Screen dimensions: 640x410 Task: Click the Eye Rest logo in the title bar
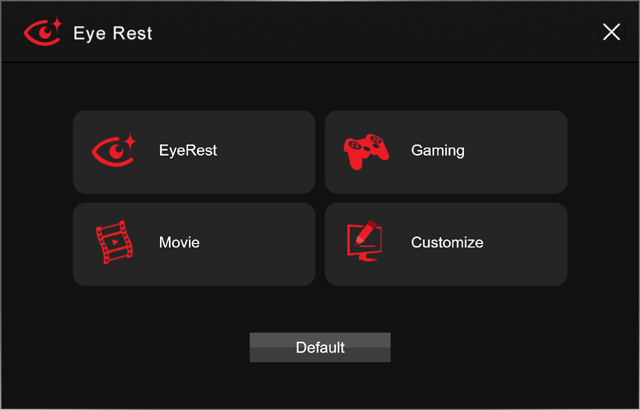[x=42, y=32]
